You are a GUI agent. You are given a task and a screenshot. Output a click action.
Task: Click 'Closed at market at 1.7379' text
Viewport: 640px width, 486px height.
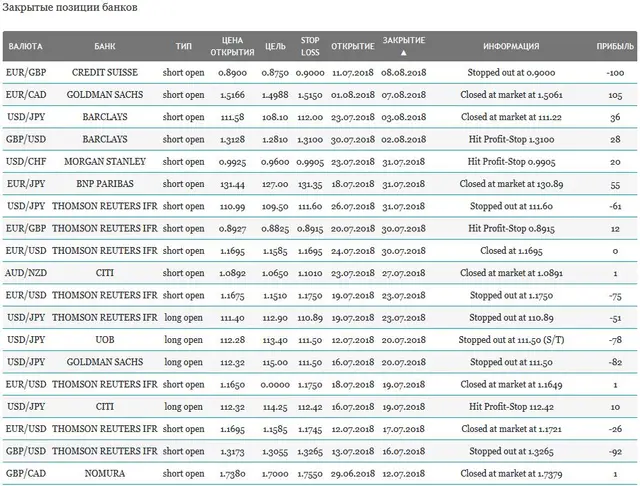[x=511, y=474]
